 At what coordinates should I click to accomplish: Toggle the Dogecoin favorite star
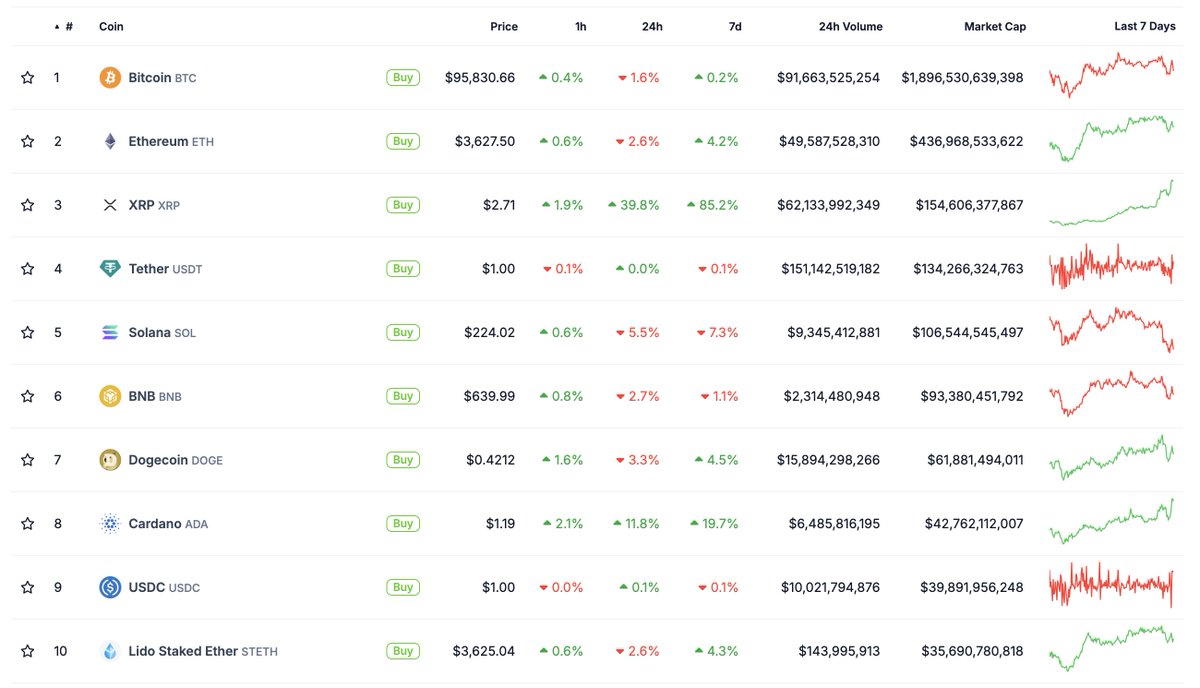pyautogui.click(x=28, y=460)
